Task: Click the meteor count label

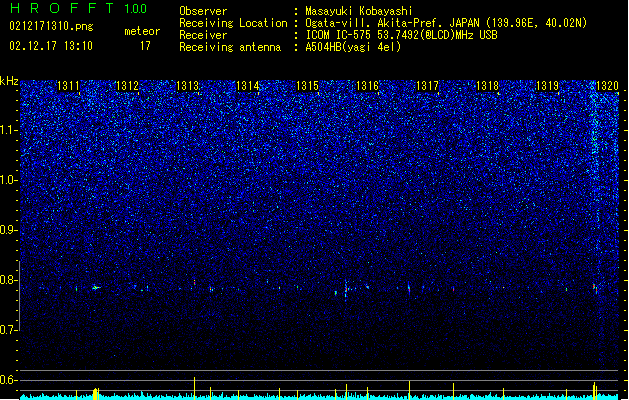Action: pyautogui.click(x=142, y=31)
